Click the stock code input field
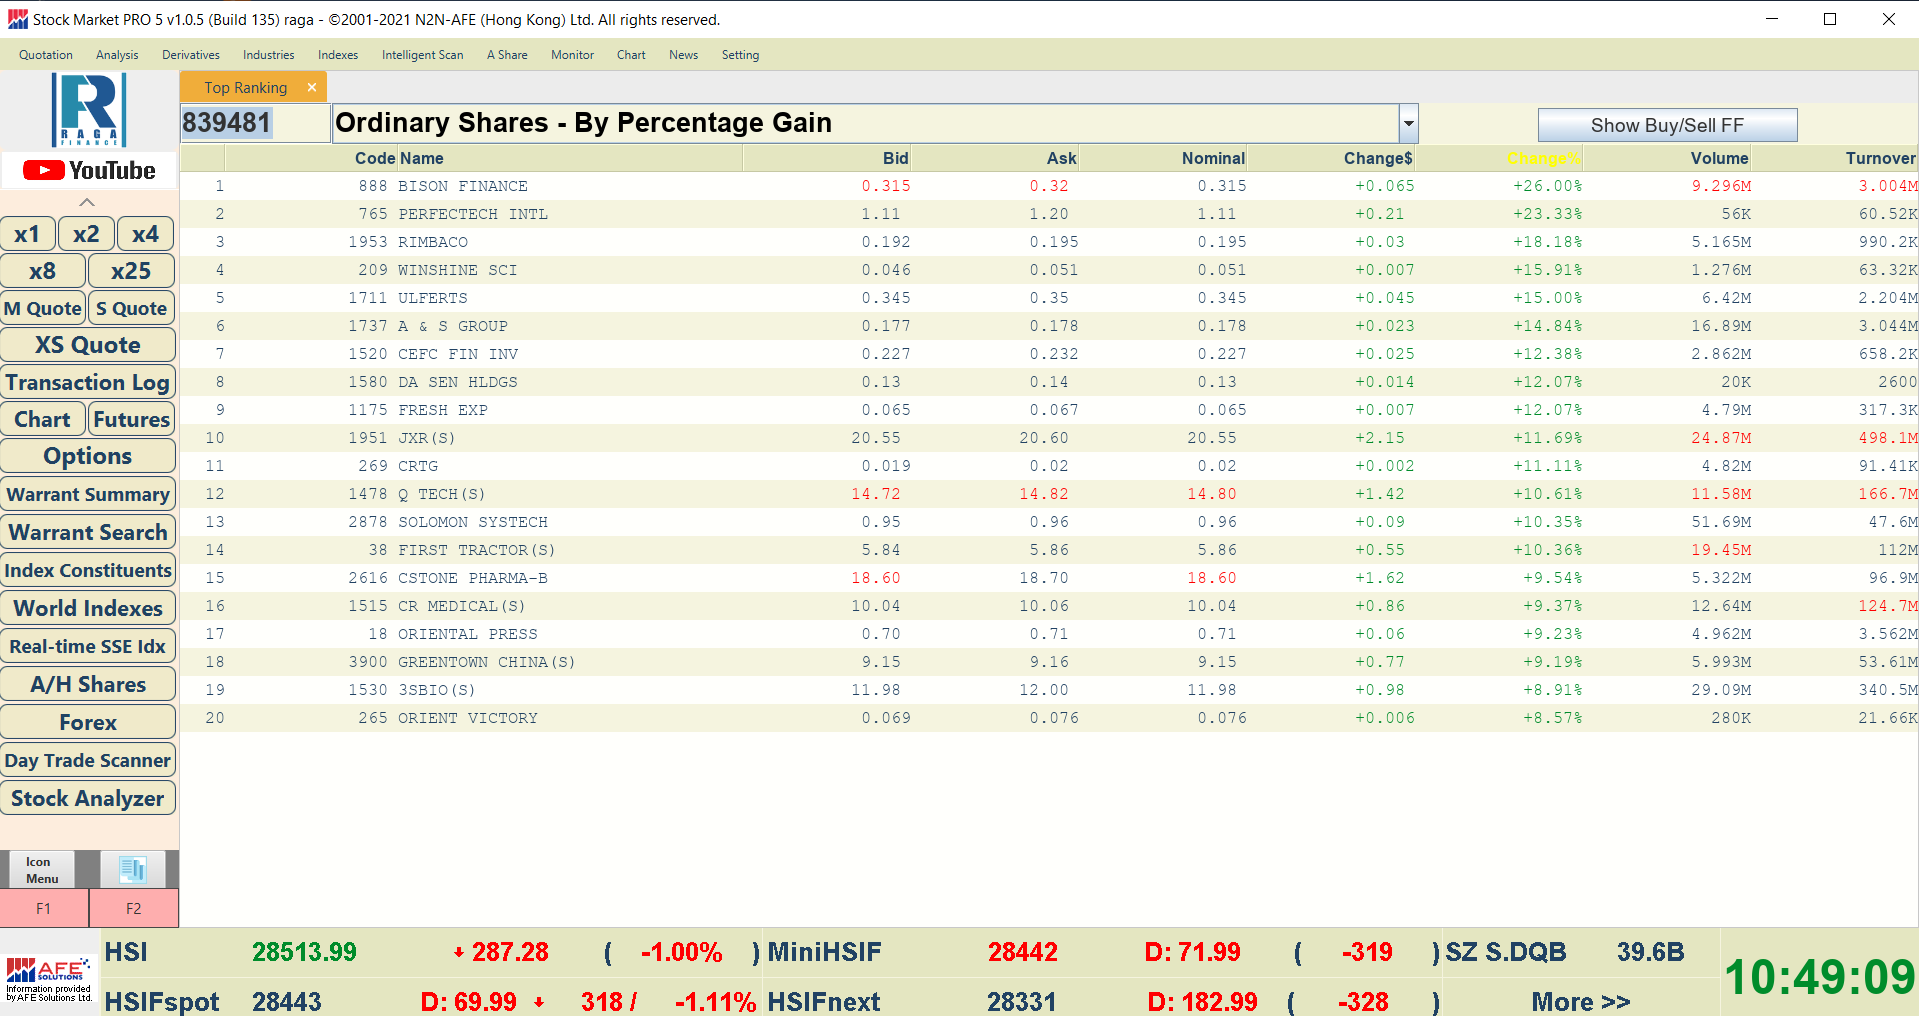1919x1016 pixels. pos(254,123)
